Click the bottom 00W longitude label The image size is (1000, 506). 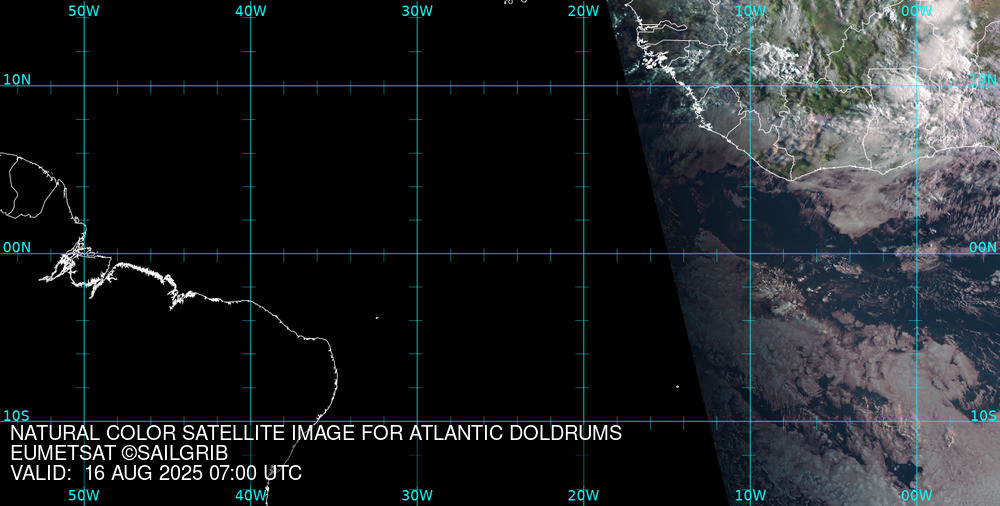[x=917, y=495]
